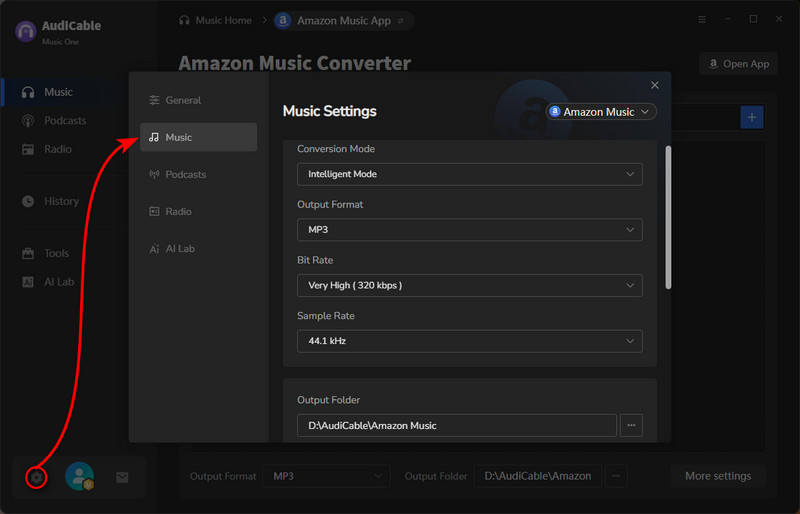Expand the Bit Rate dropdown

469,285
